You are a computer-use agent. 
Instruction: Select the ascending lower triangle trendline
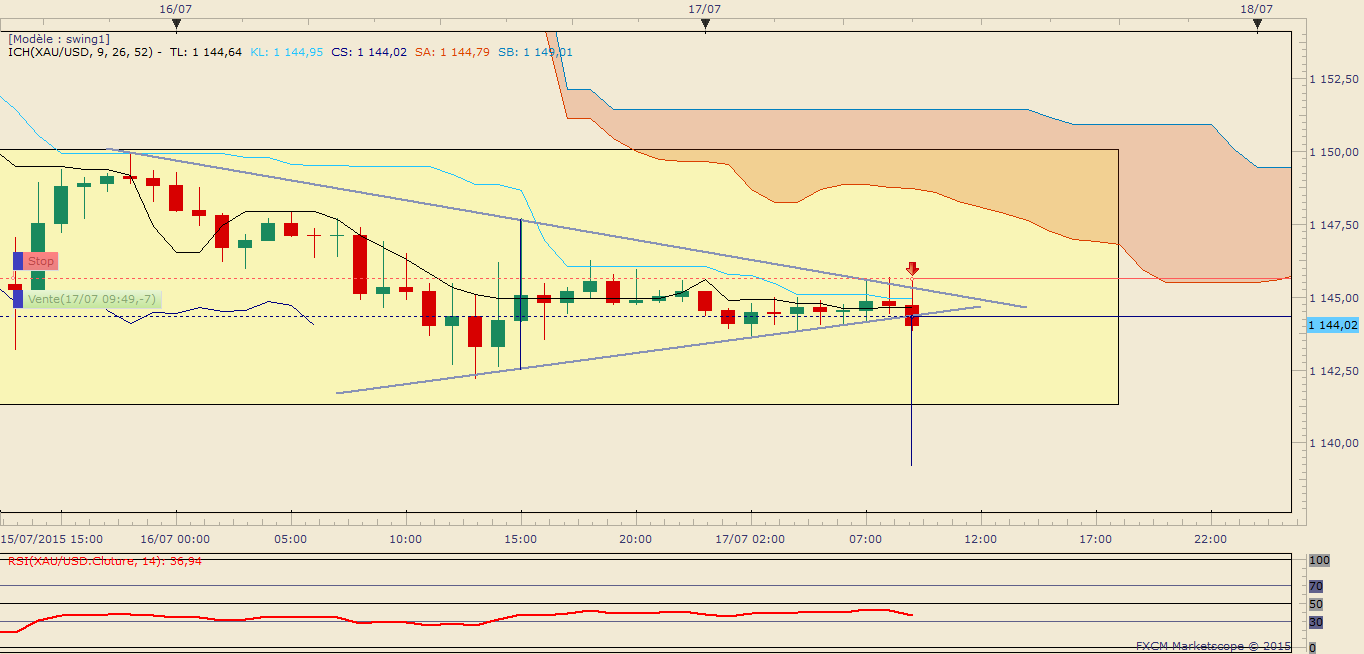659,350
